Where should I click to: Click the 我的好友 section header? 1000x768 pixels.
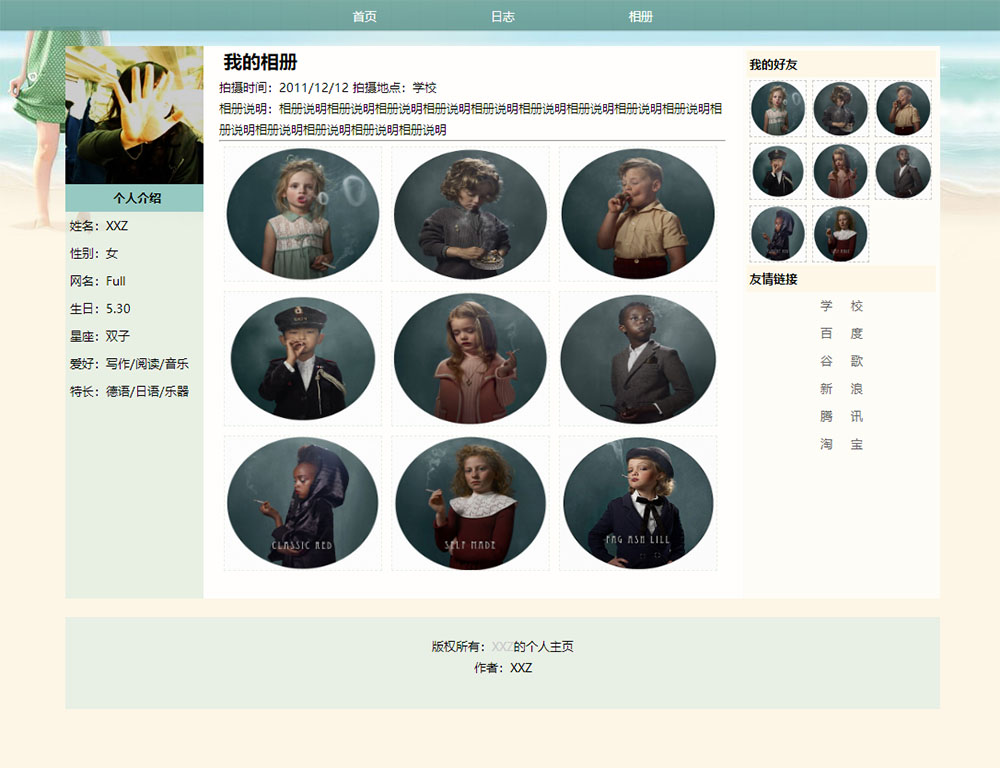(841, 64)
